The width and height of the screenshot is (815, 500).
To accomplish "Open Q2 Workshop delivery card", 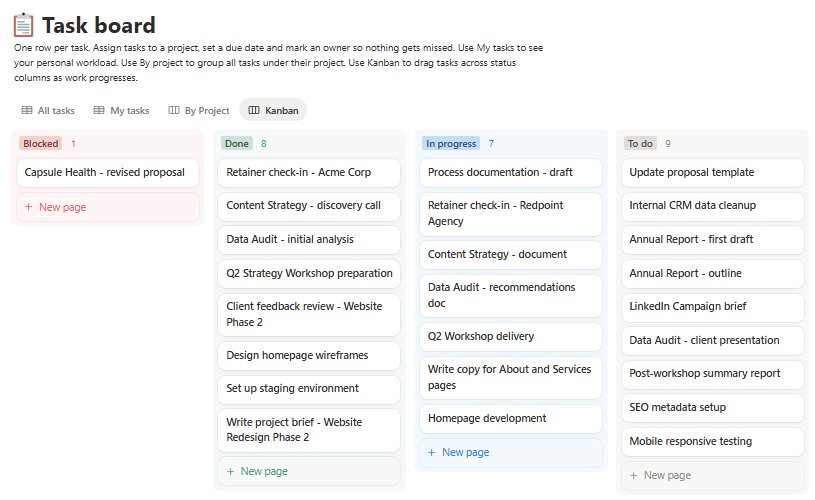I will pos(510,337).
